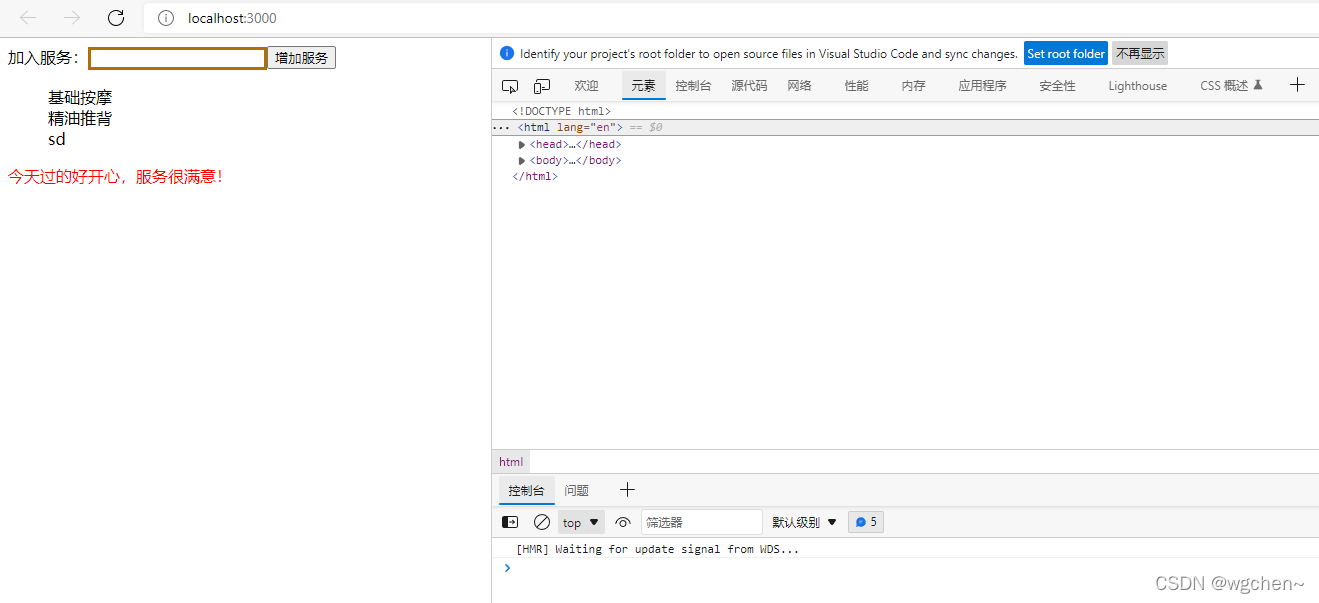Image resolution: width=1319 pixels, height=603 pixels.
Task: Click the browser back arrow
Action: pyautogui.click(x=29, y=18)
